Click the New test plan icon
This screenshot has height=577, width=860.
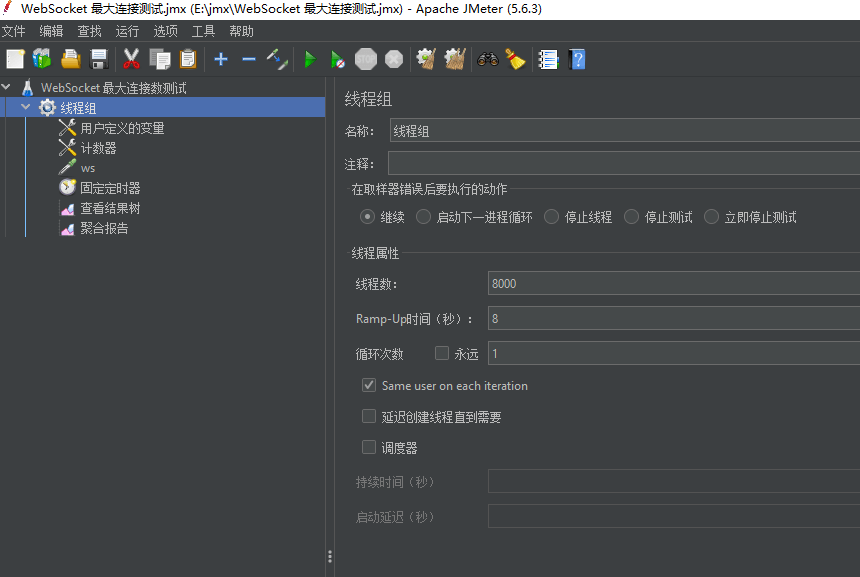(14, 59)
